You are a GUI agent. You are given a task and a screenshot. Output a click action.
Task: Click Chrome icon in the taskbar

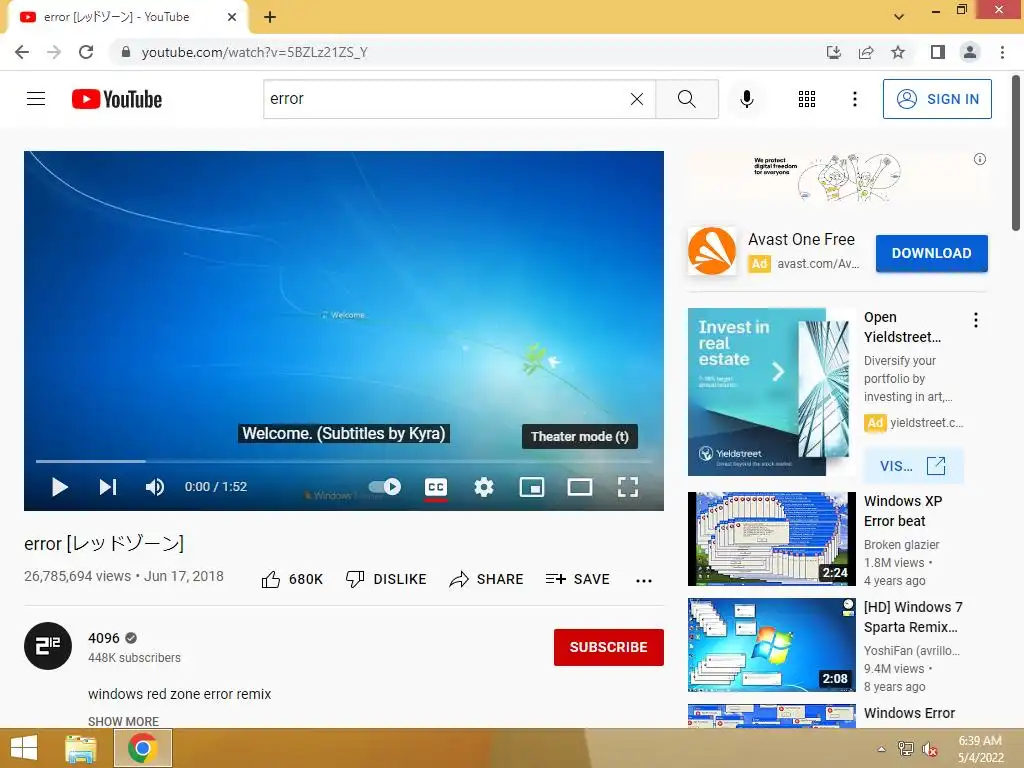143,748
